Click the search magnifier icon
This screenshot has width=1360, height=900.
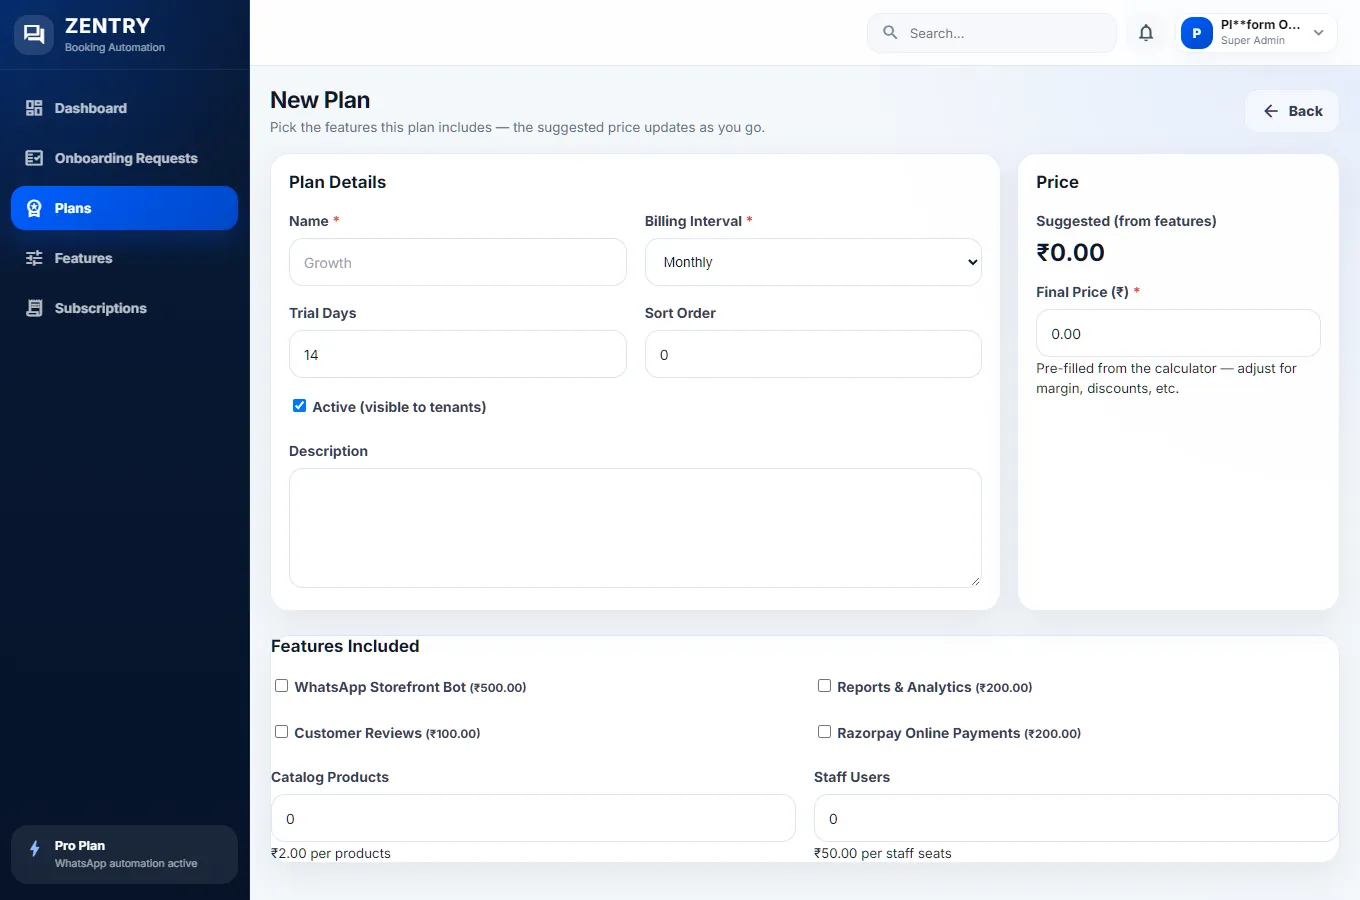890,33
